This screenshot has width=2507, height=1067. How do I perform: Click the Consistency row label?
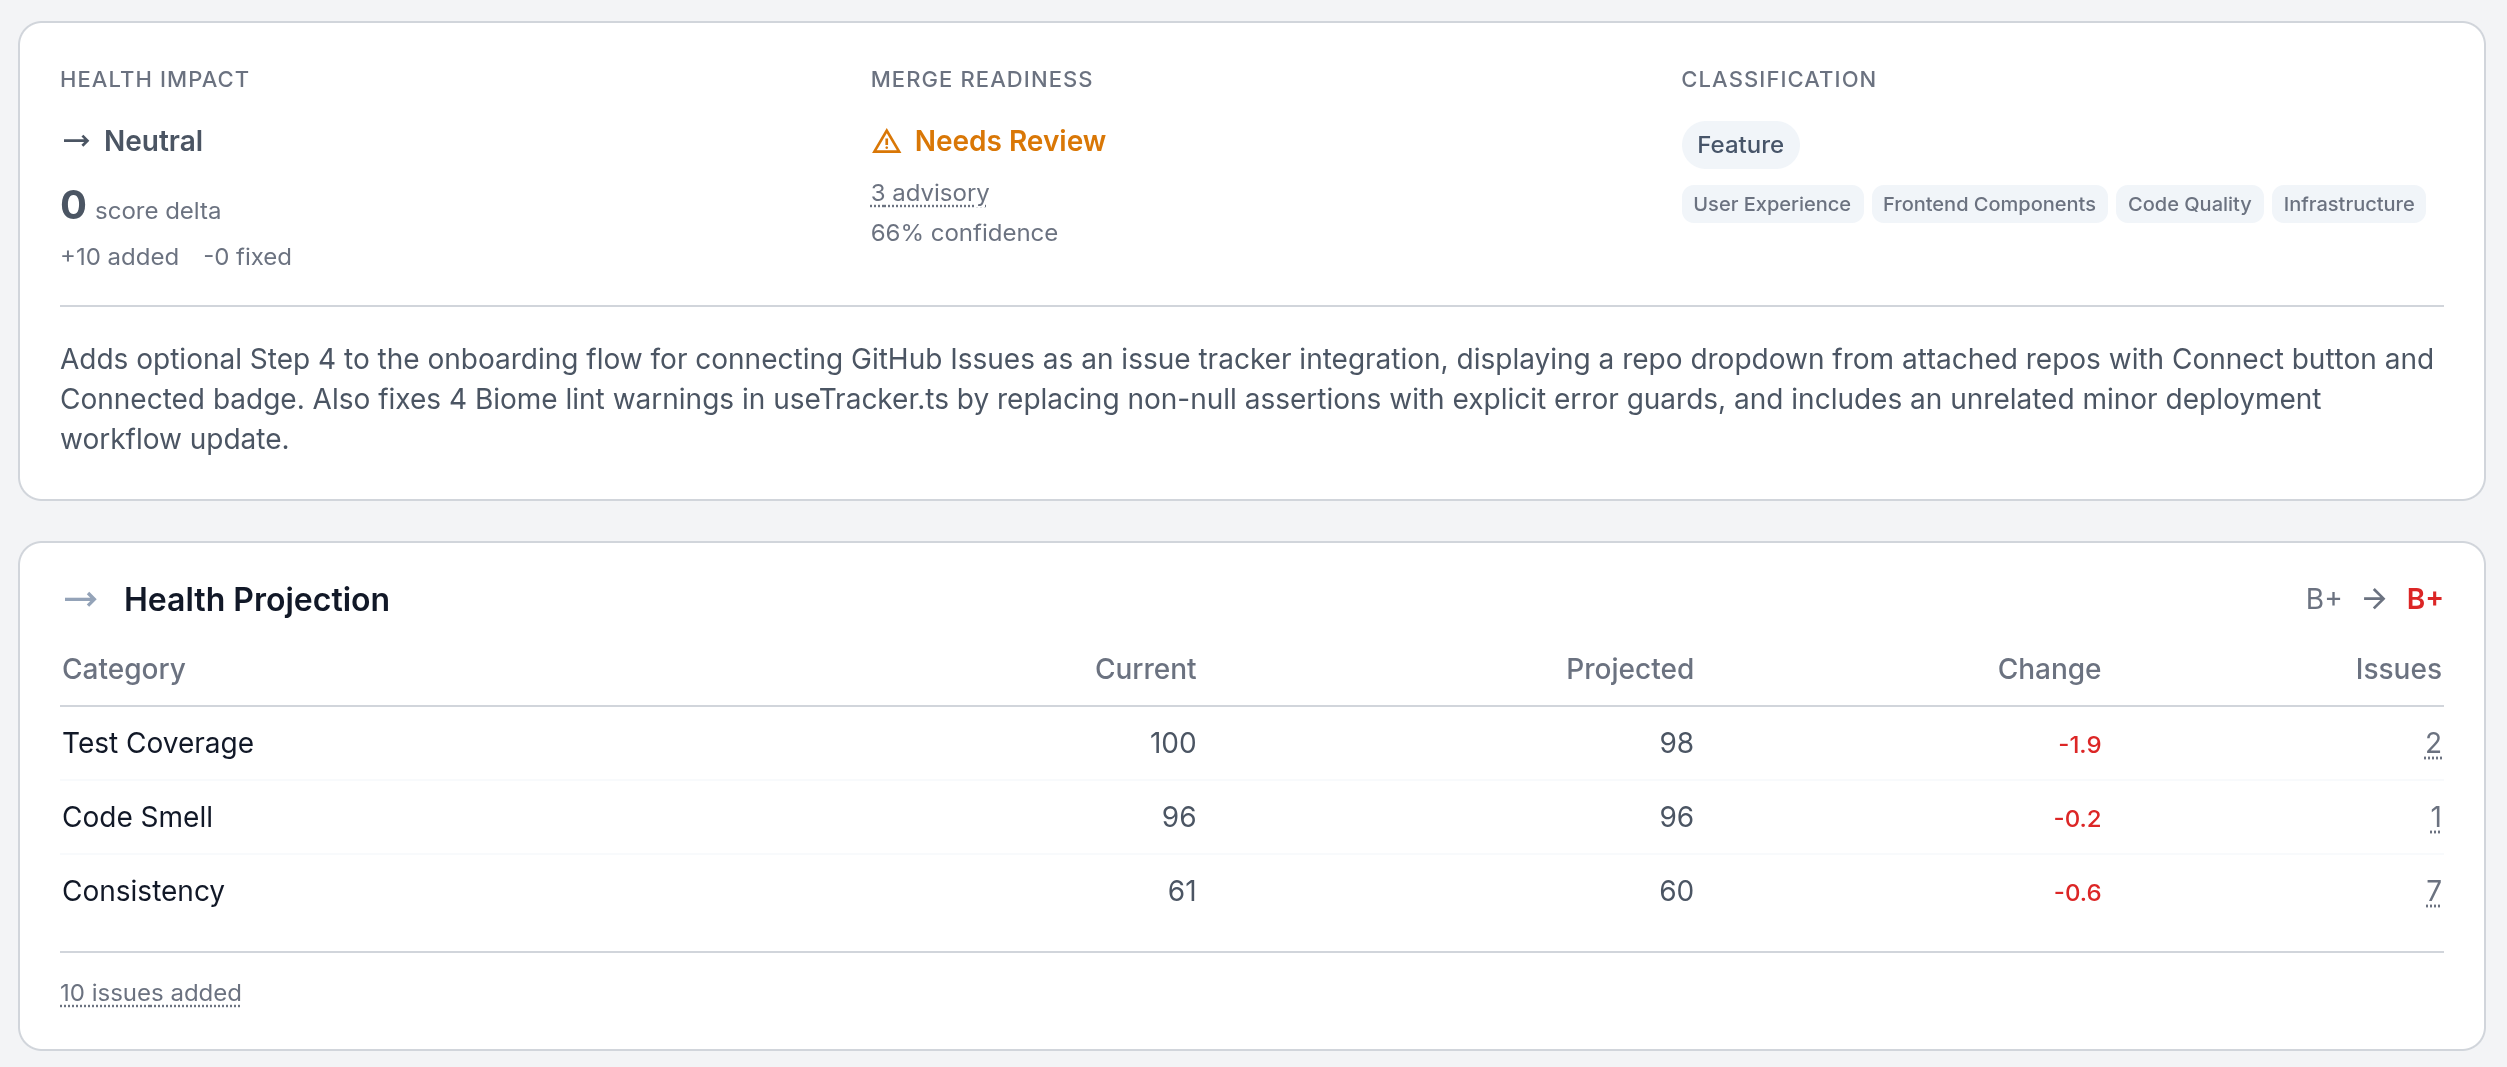pyautogui.click(x=143, y=891)
